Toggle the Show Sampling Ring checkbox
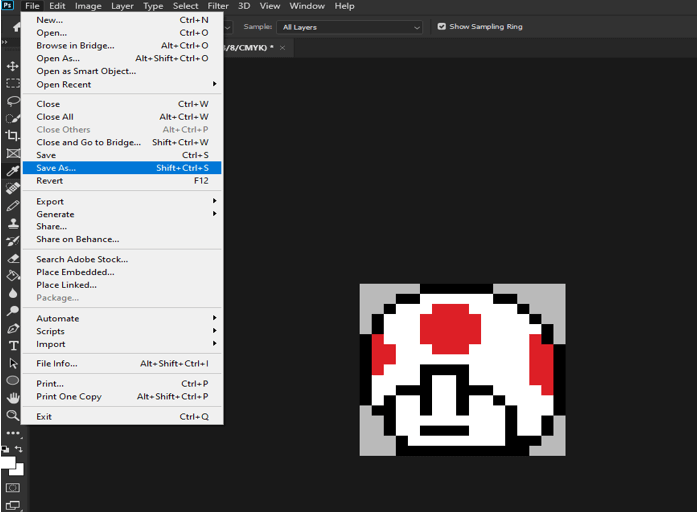Image resolution: width=697 pixels, height=512 pixels. tap(442, 27)
